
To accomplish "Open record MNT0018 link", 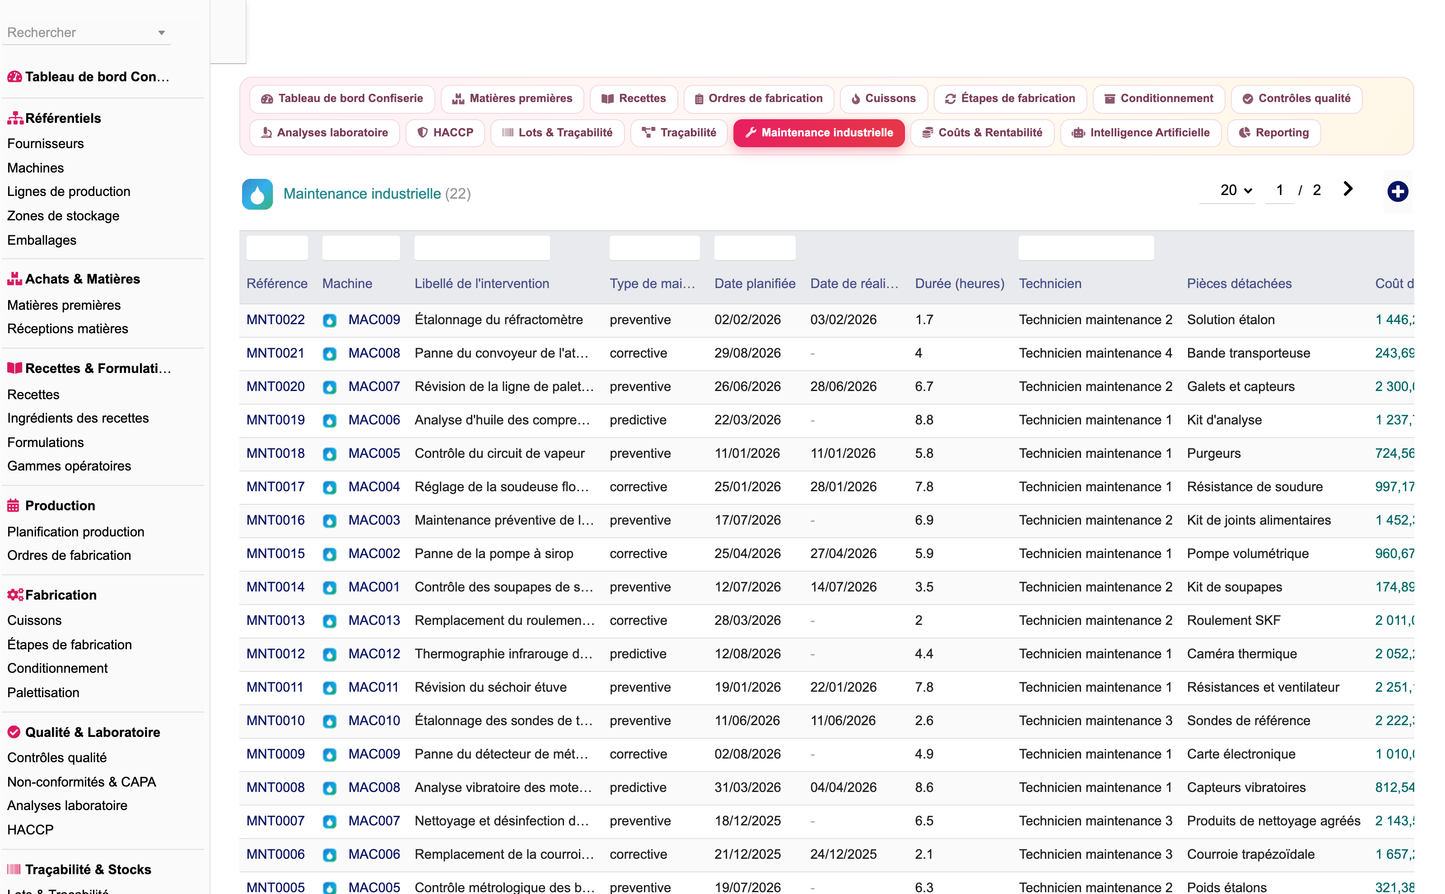I will tap(276, 454).
